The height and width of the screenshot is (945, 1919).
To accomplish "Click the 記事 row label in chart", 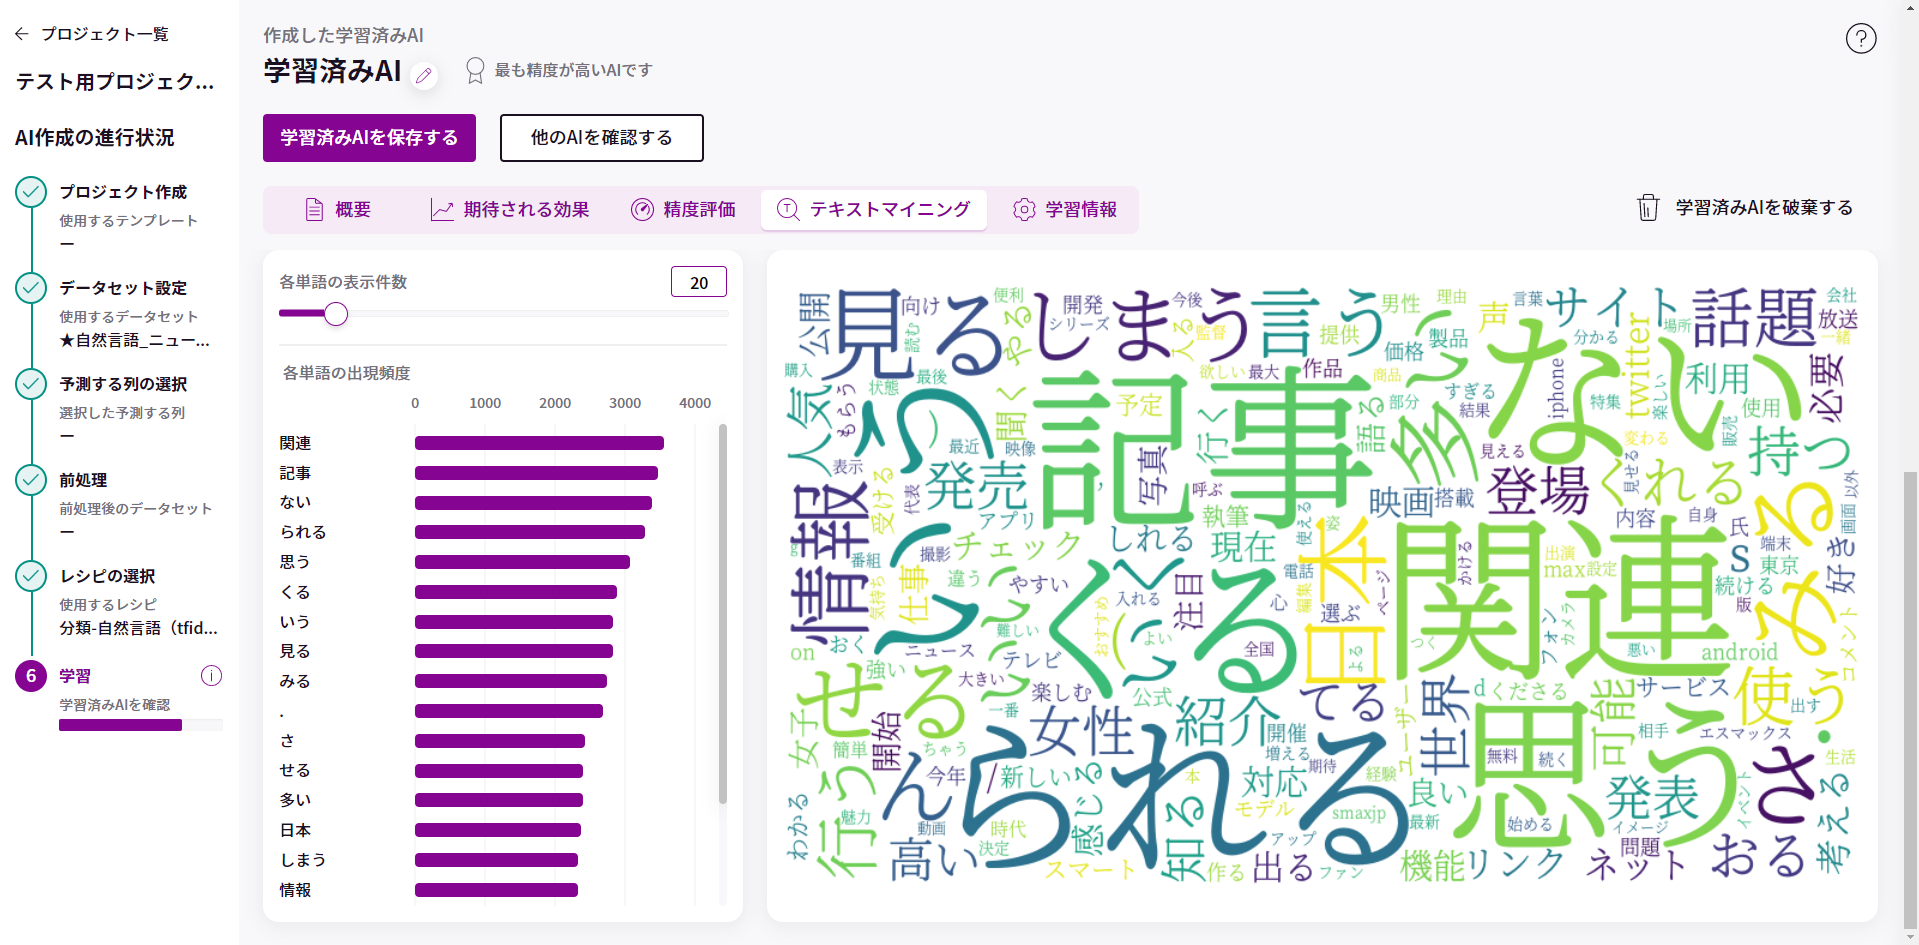I will pyautogui.click(x=295, y=473).
